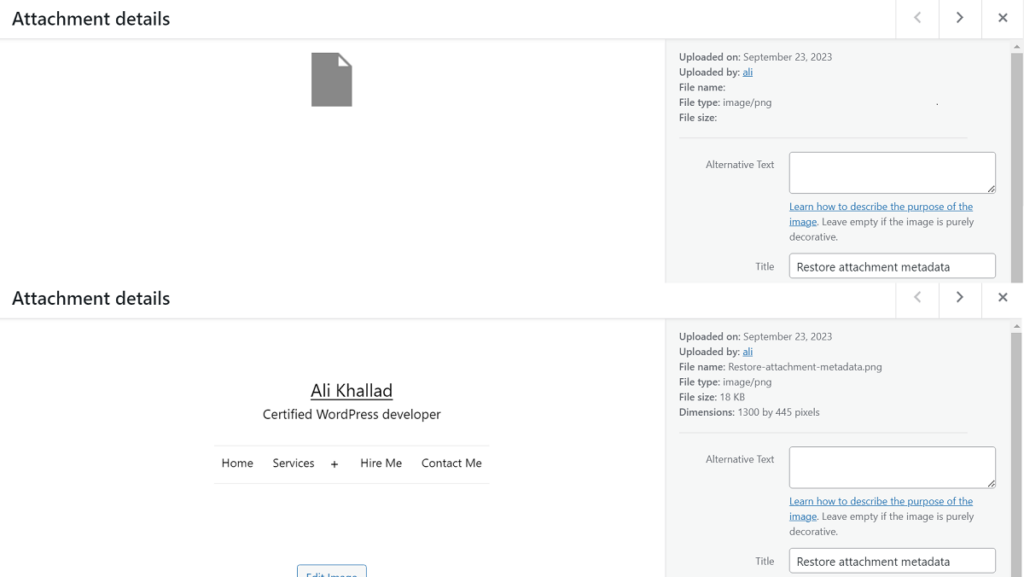Click inside the top Alternative Text field
The image size is (1024, 577).
click(890, 172)
